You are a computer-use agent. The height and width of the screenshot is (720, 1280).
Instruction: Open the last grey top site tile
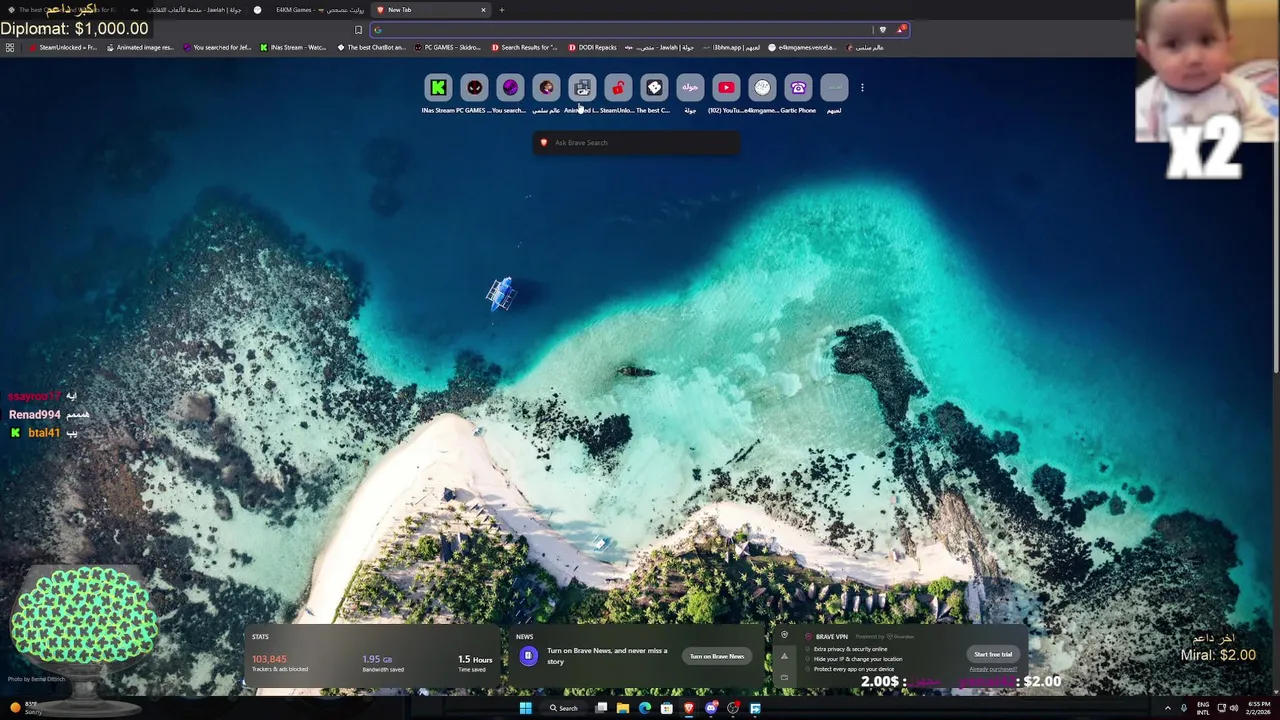coord(834,88)
